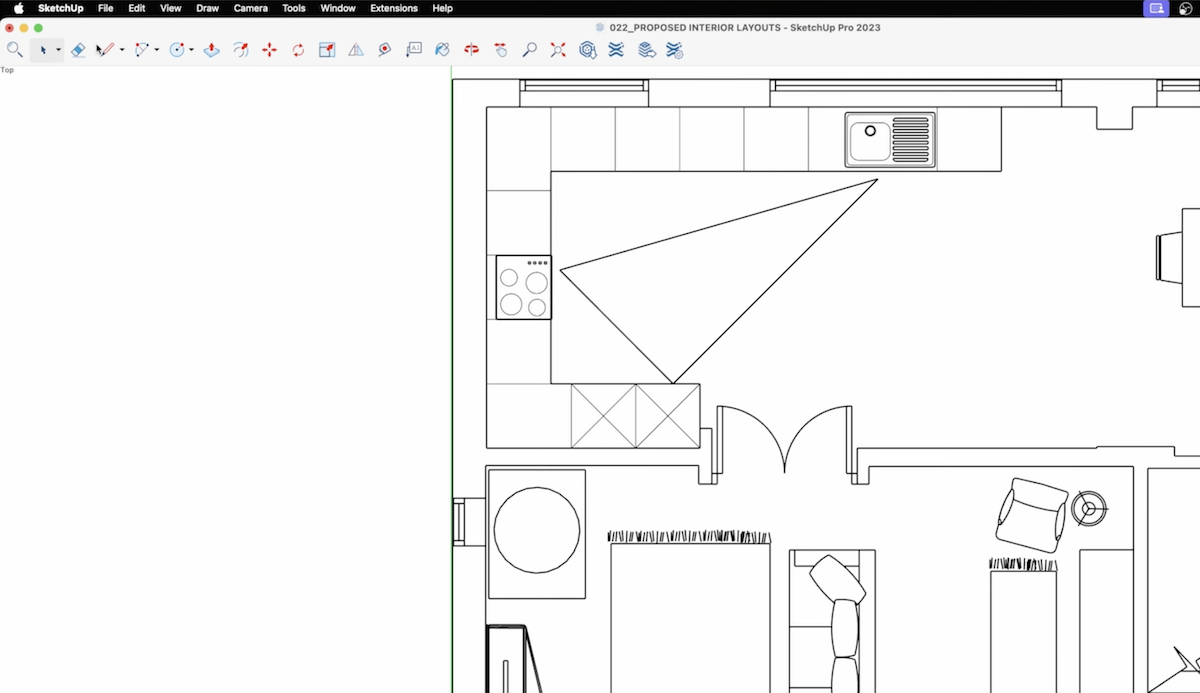Open the 3D Warehouse icon
The height and width of the screenshot is (693, 1200).
tap(588, 49)
